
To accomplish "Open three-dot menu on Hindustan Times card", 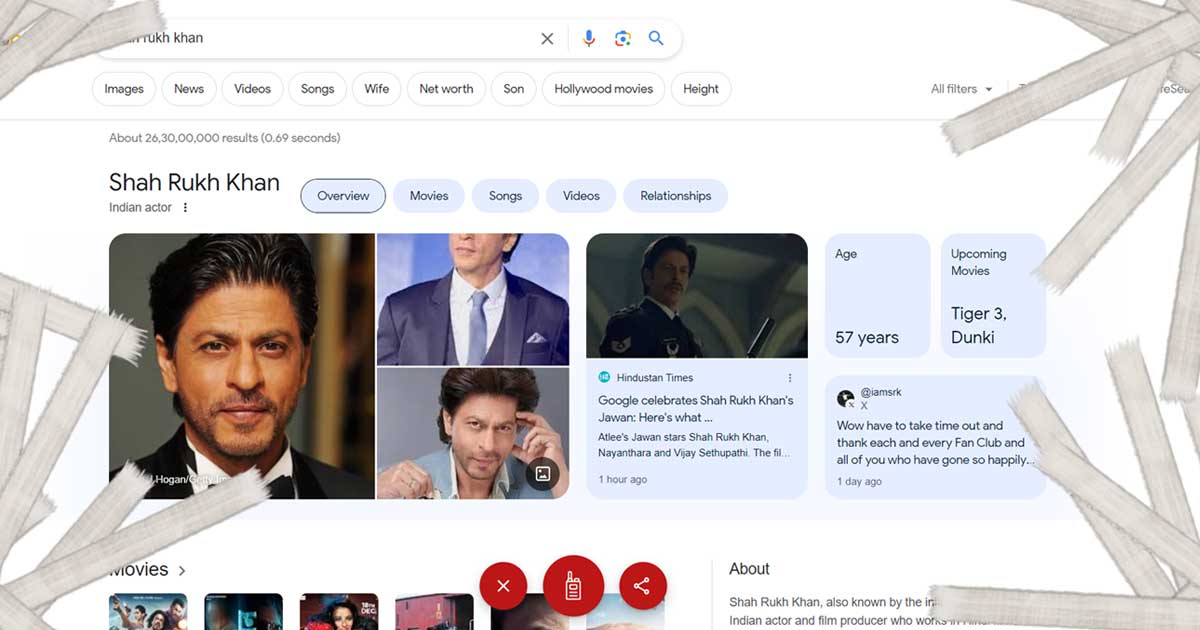I will click(790, 378).
